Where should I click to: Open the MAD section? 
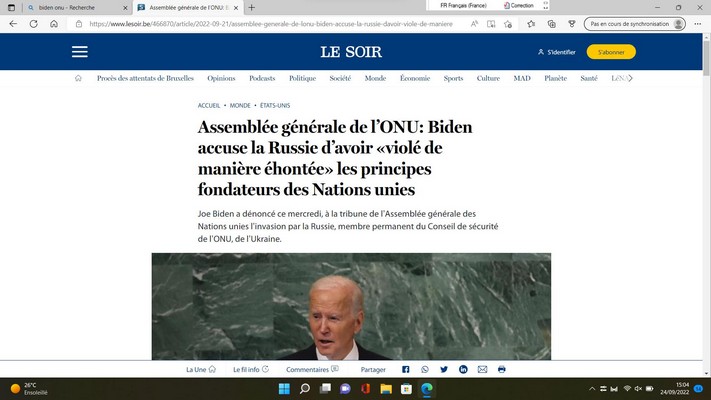coord(522,78)
